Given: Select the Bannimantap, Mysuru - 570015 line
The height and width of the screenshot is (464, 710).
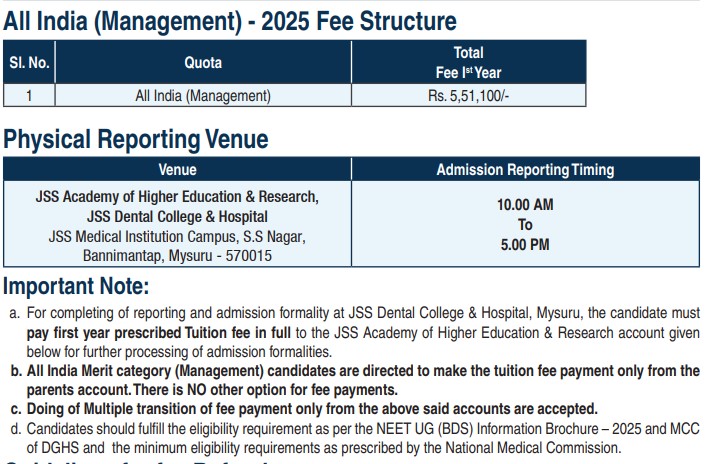Looking at the screenshot, I should [177, 256].
